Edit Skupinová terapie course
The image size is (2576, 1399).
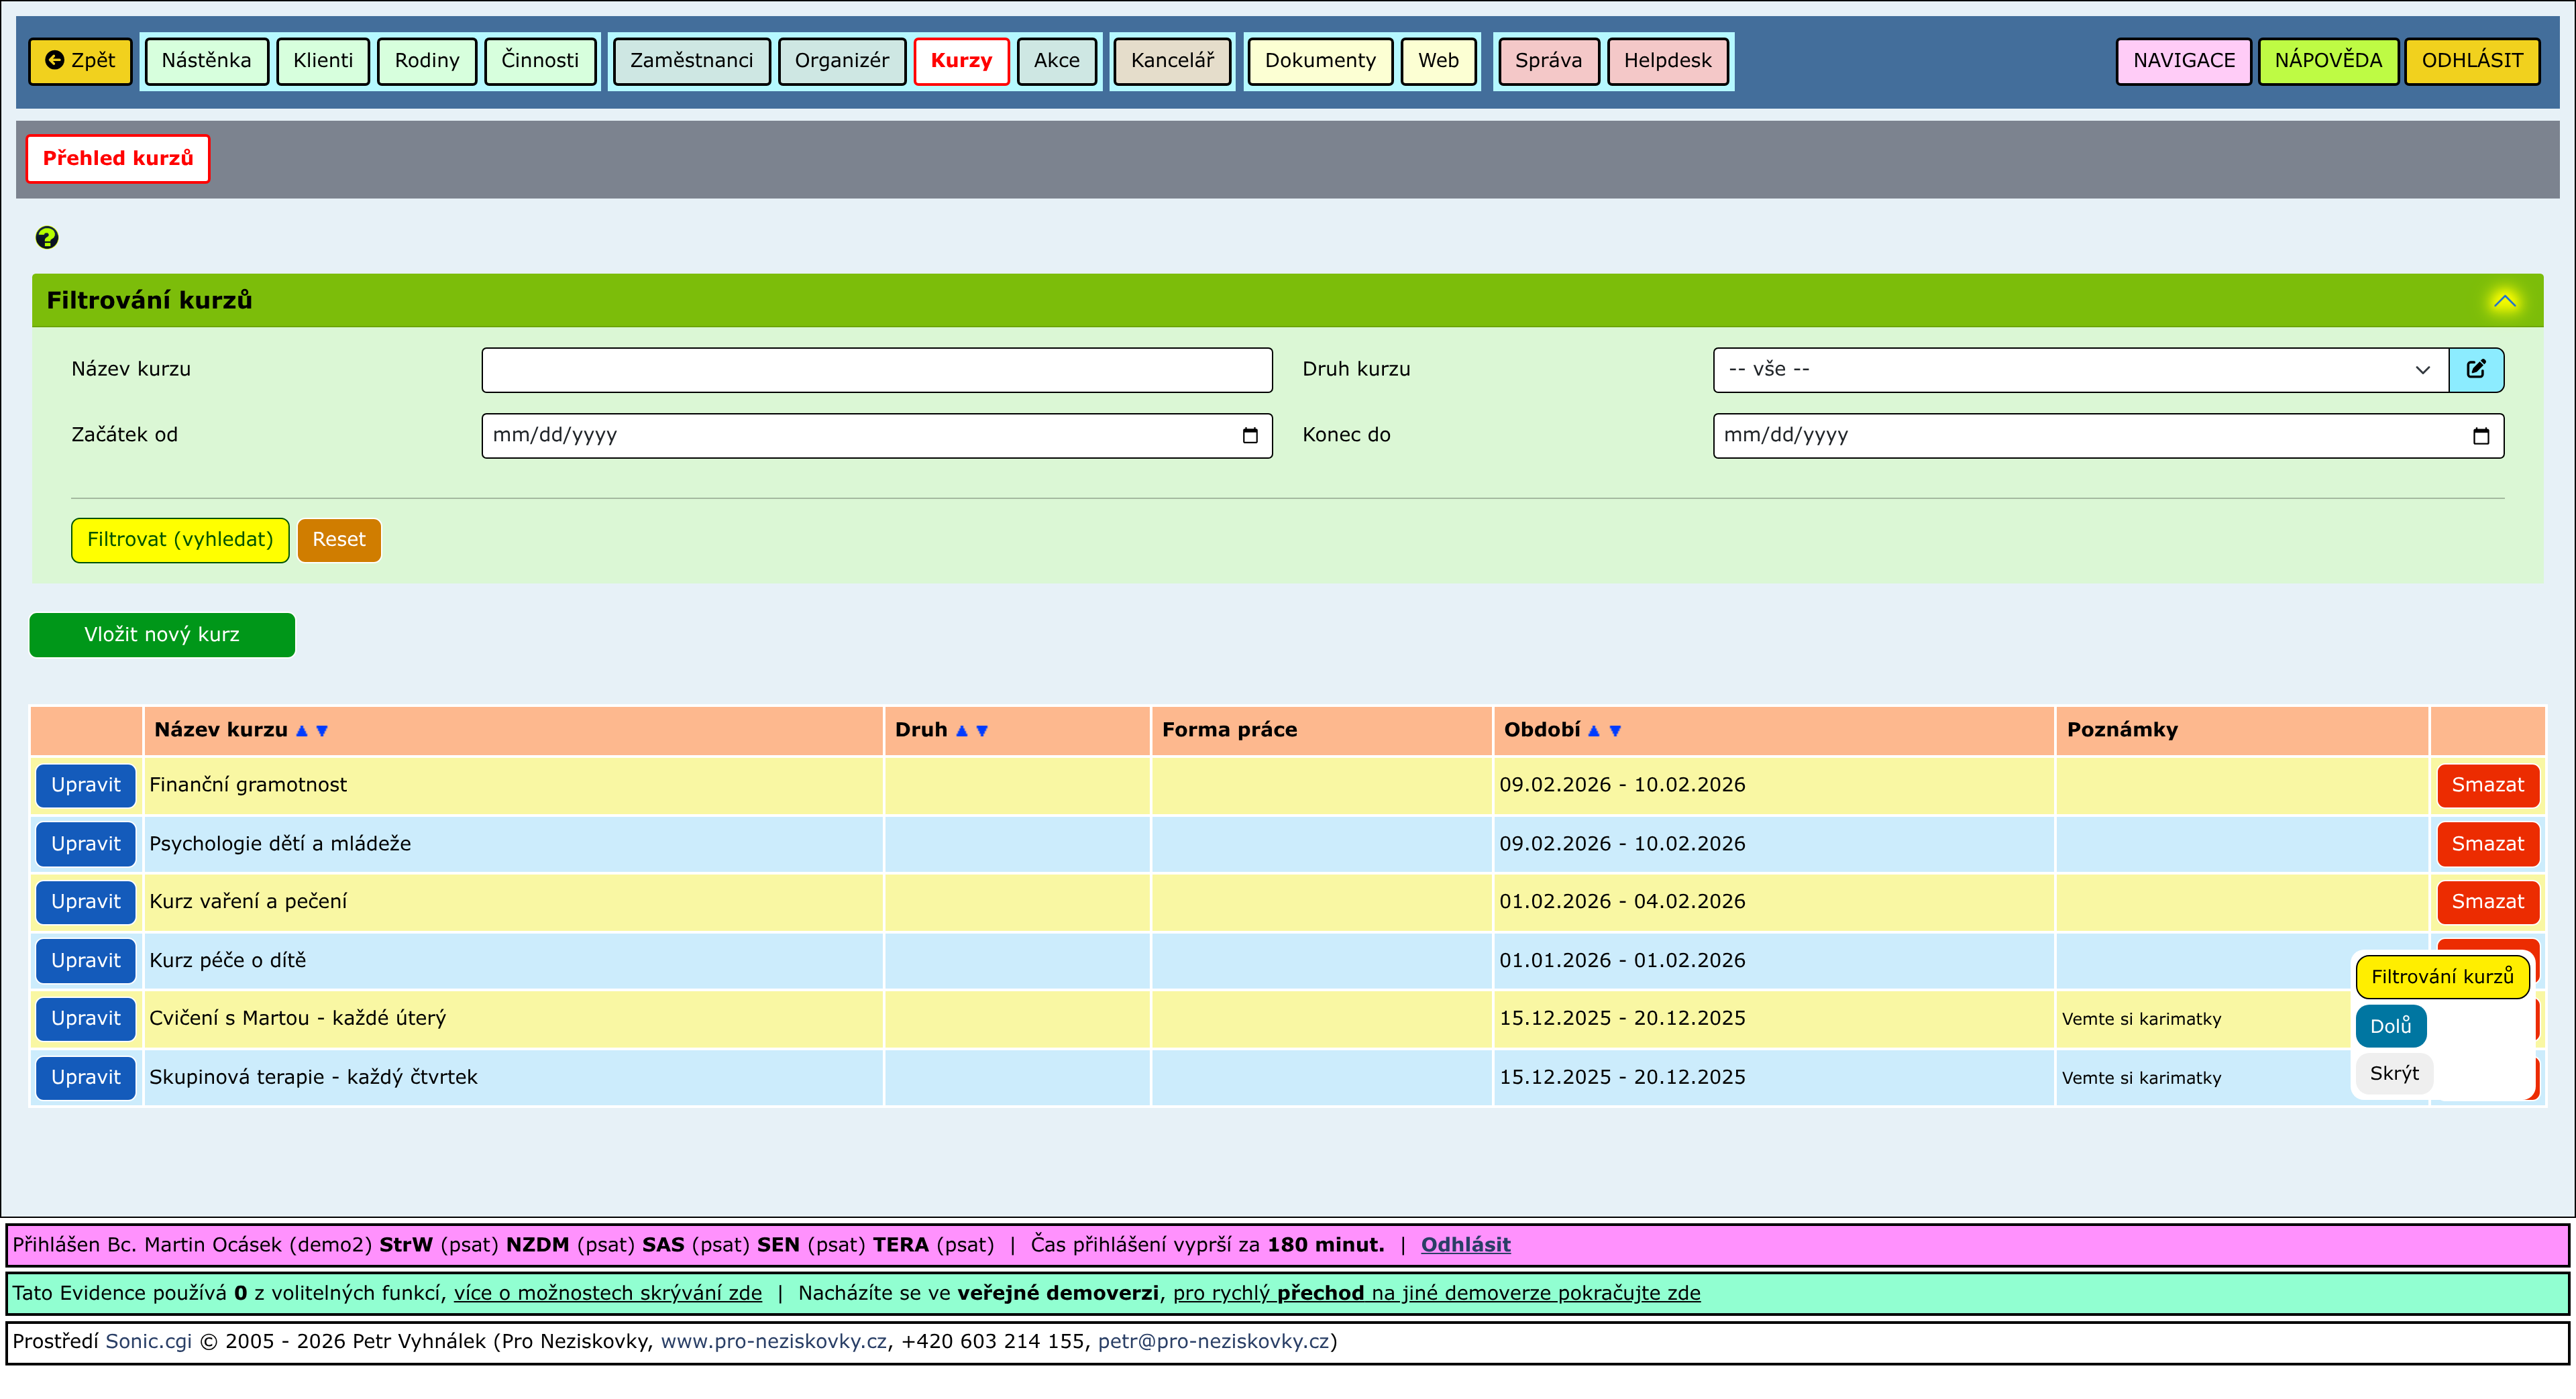86,1079
